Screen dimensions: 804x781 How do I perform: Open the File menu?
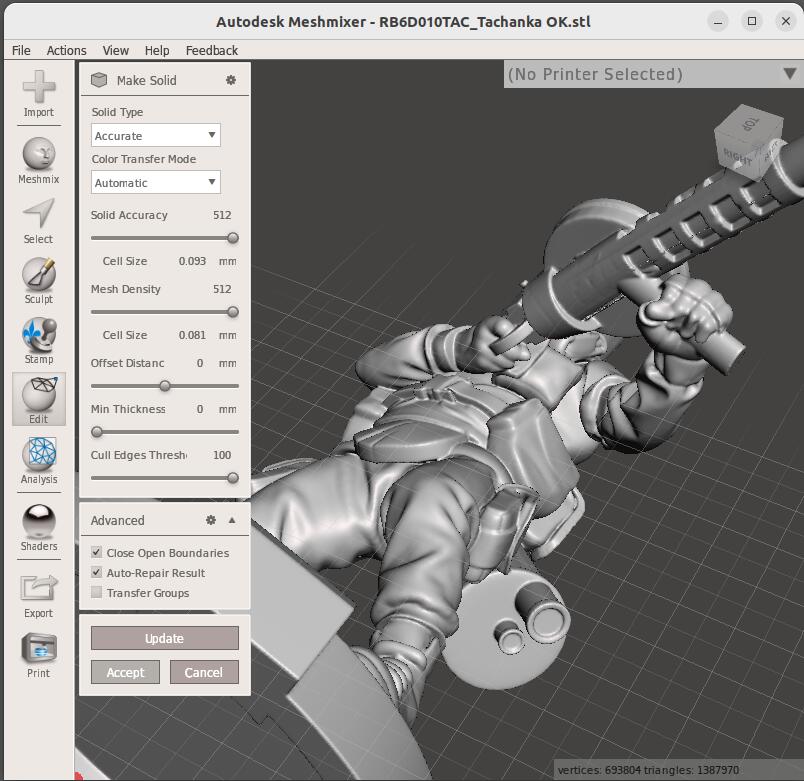click(21, 50)
